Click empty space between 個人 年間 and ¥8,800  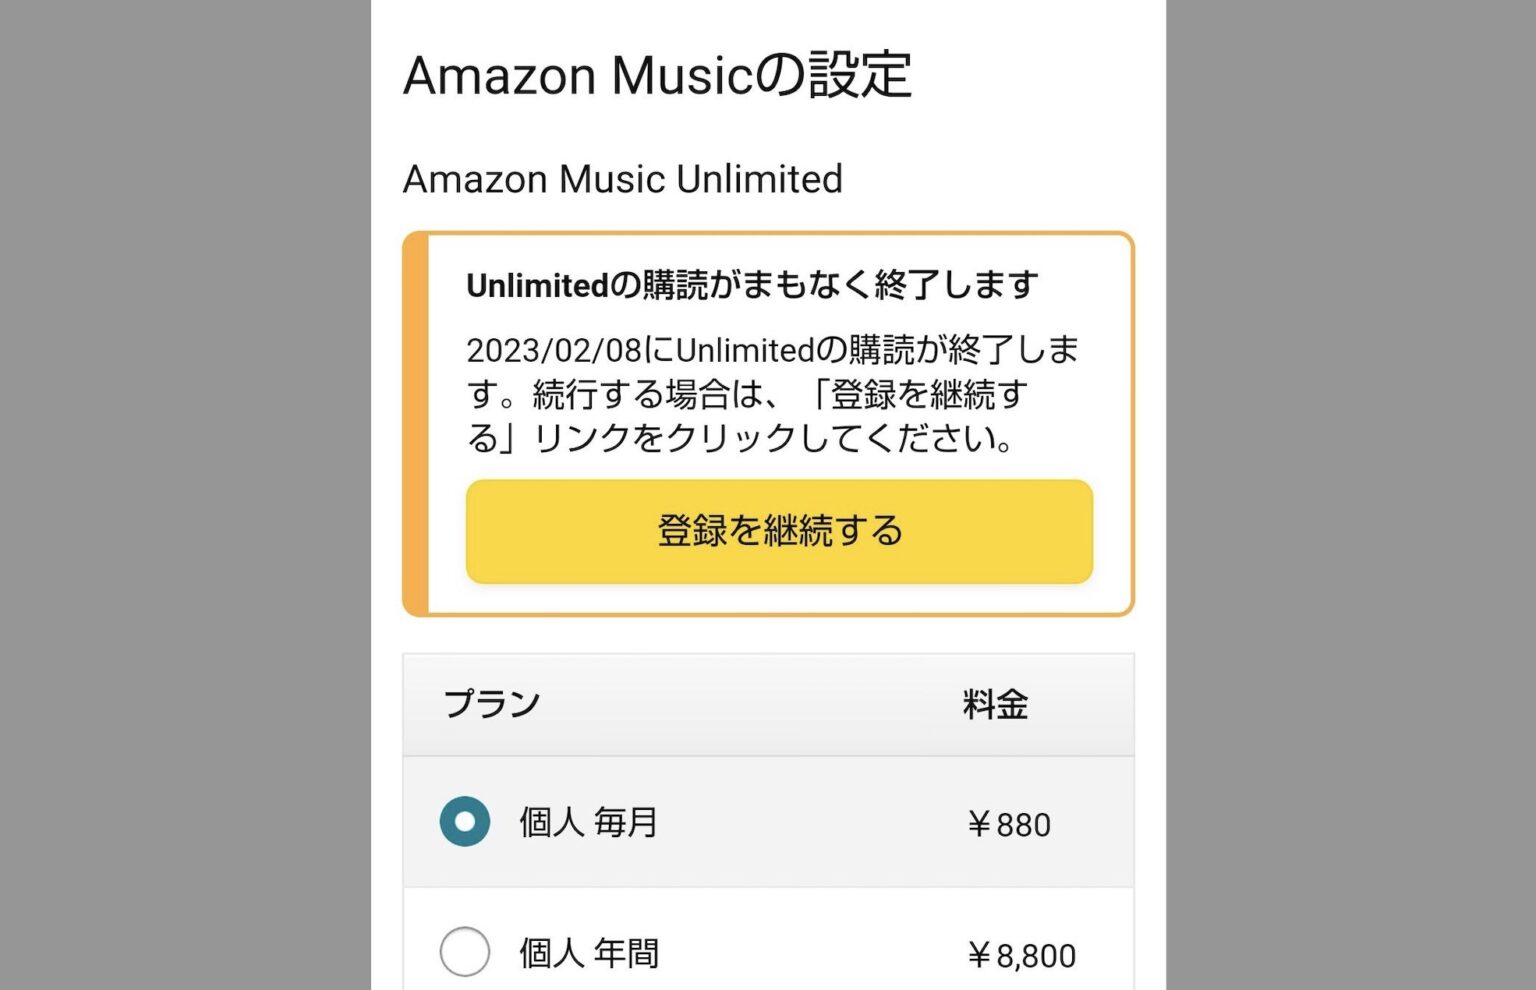pyautogui.click(x=812, y=953)
